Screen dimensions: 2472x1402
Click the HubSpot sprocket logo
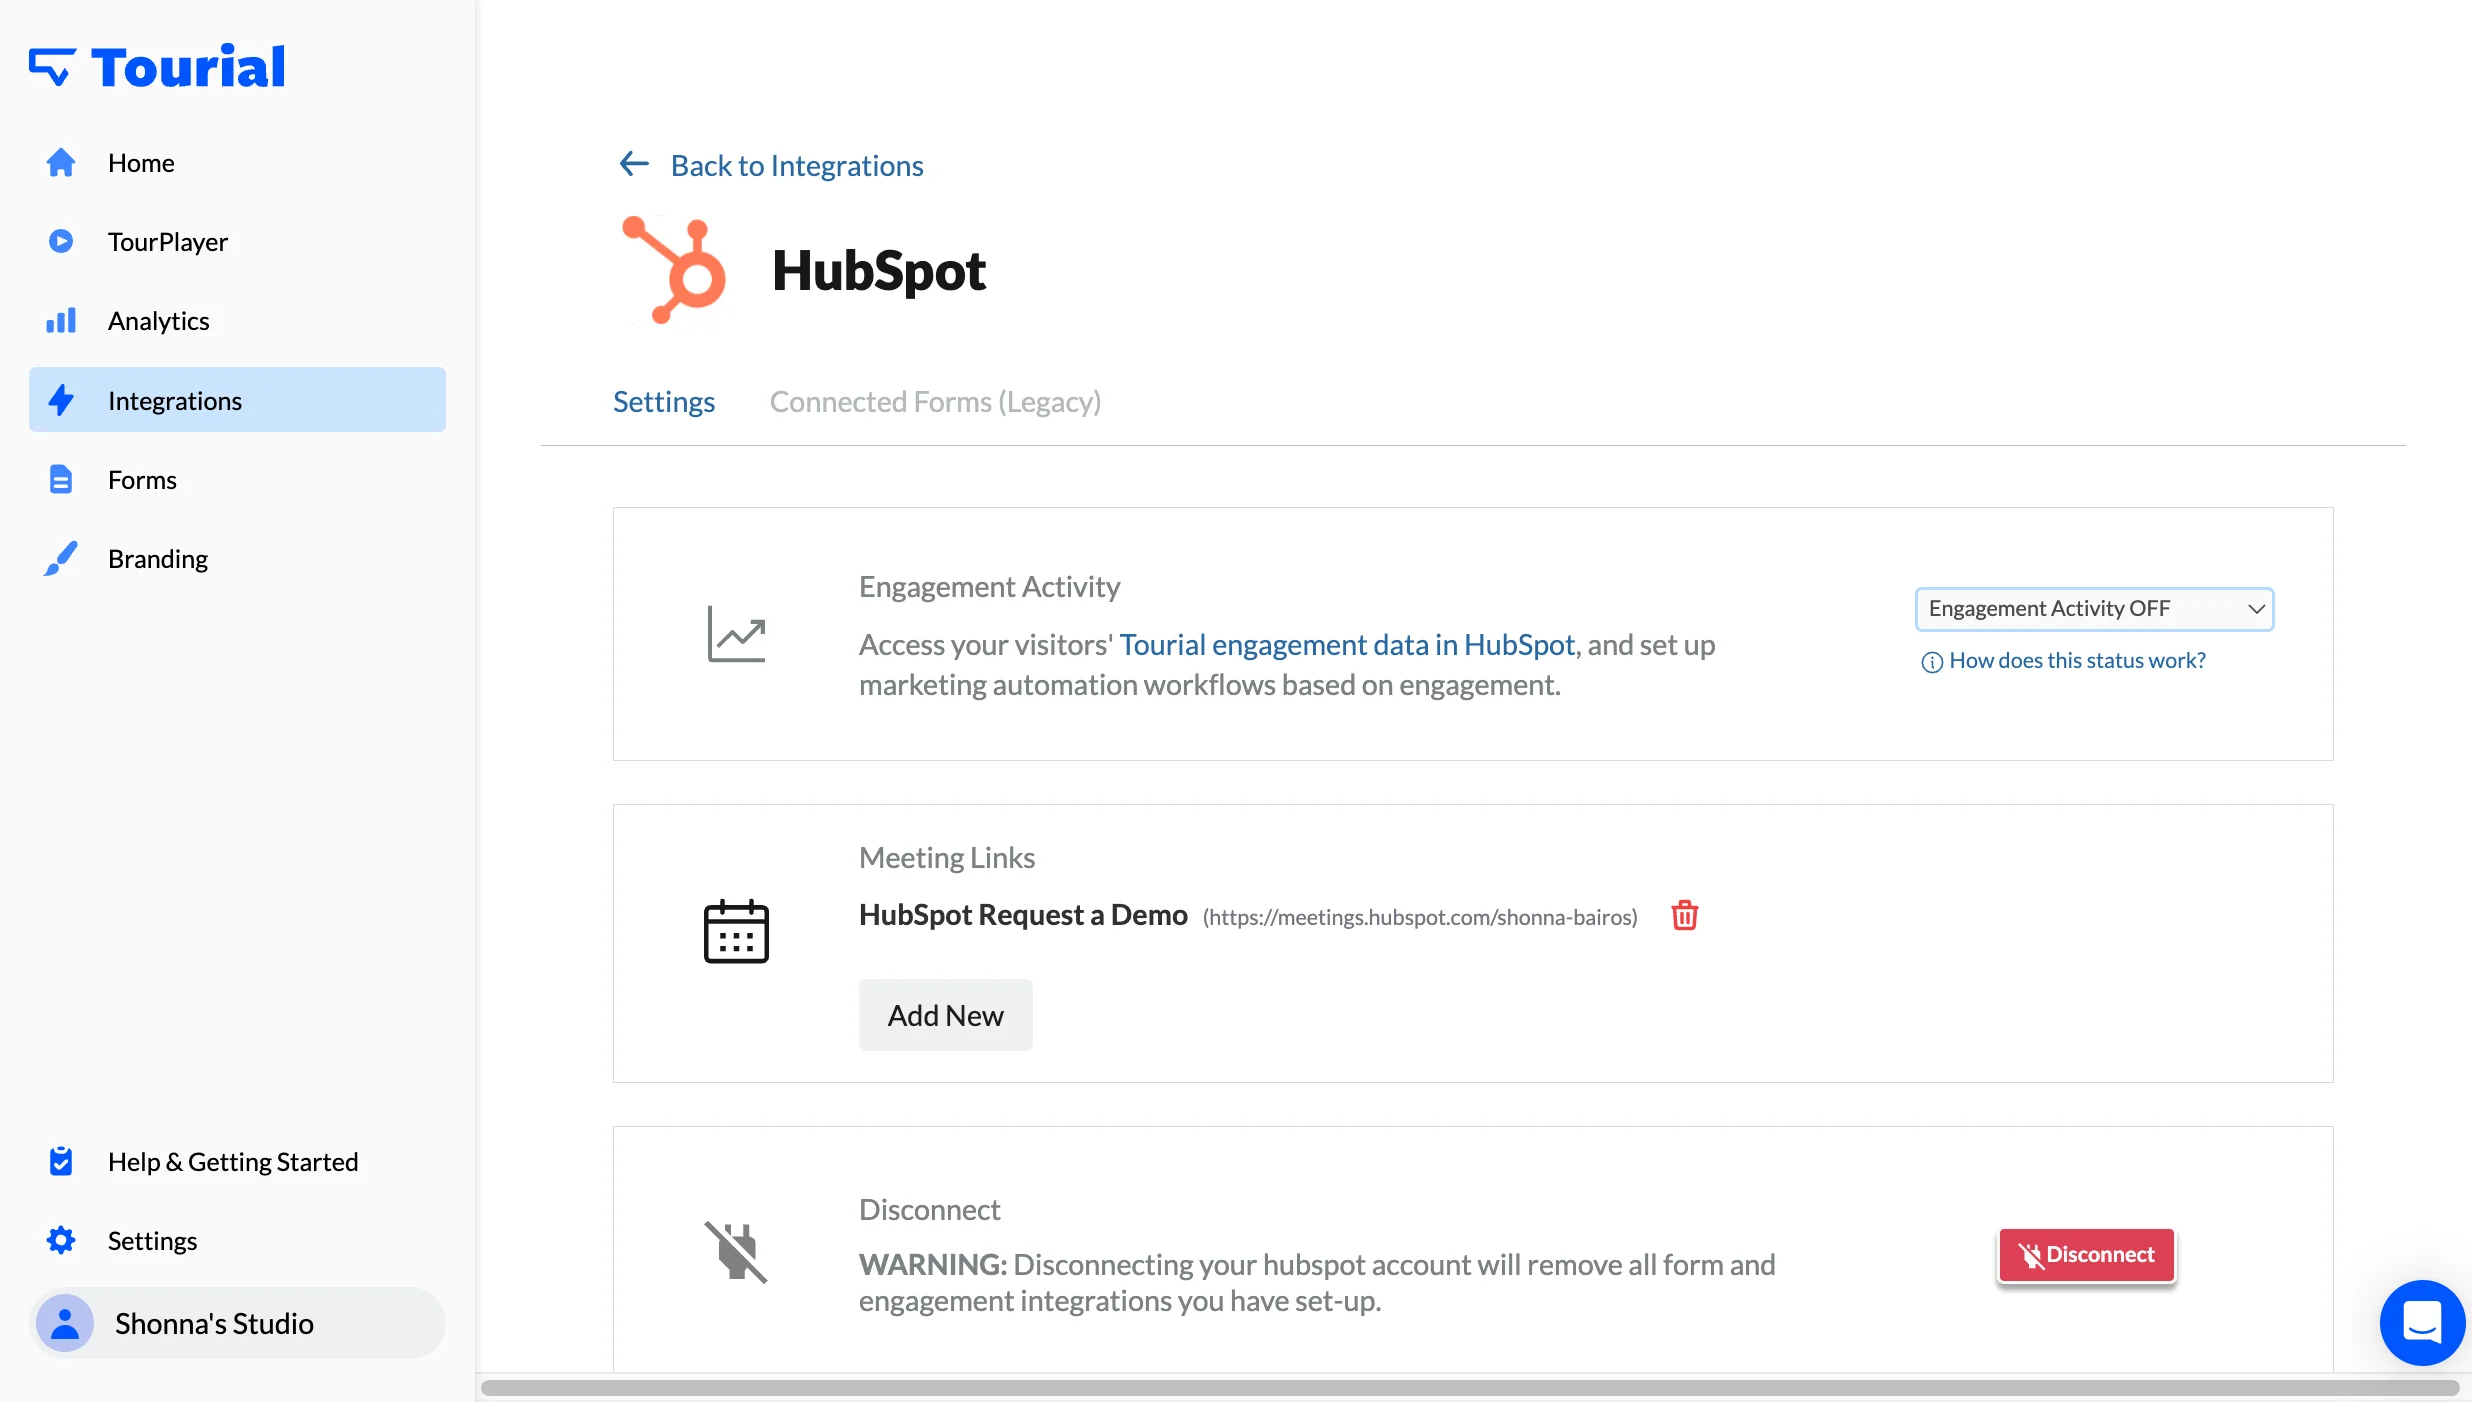pos(672,270)
